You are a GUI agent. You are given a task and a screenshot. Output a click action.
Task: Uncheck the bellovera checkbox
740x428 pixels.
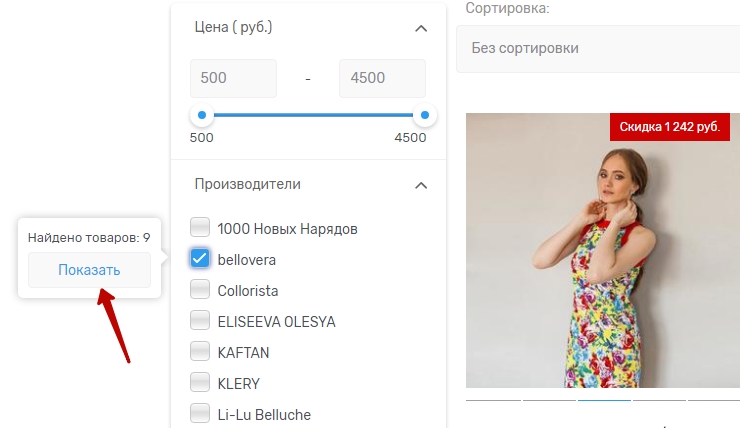(200, 259)
